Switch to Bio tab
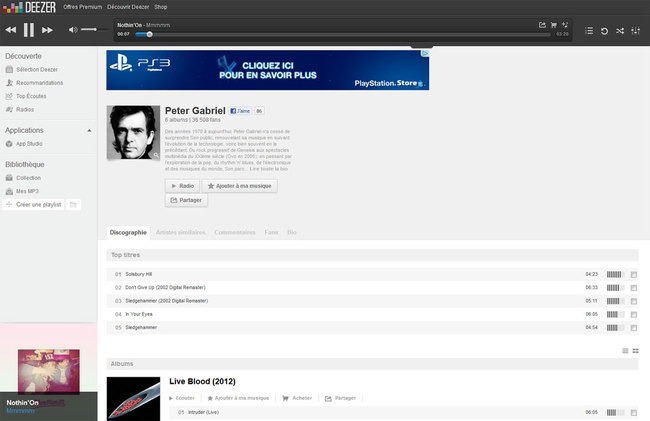650x421 pixels. click(x=292, y=232)
